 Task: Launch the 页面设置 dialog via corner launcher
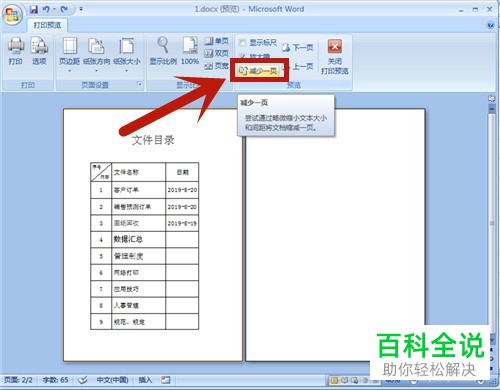(139, 84)
